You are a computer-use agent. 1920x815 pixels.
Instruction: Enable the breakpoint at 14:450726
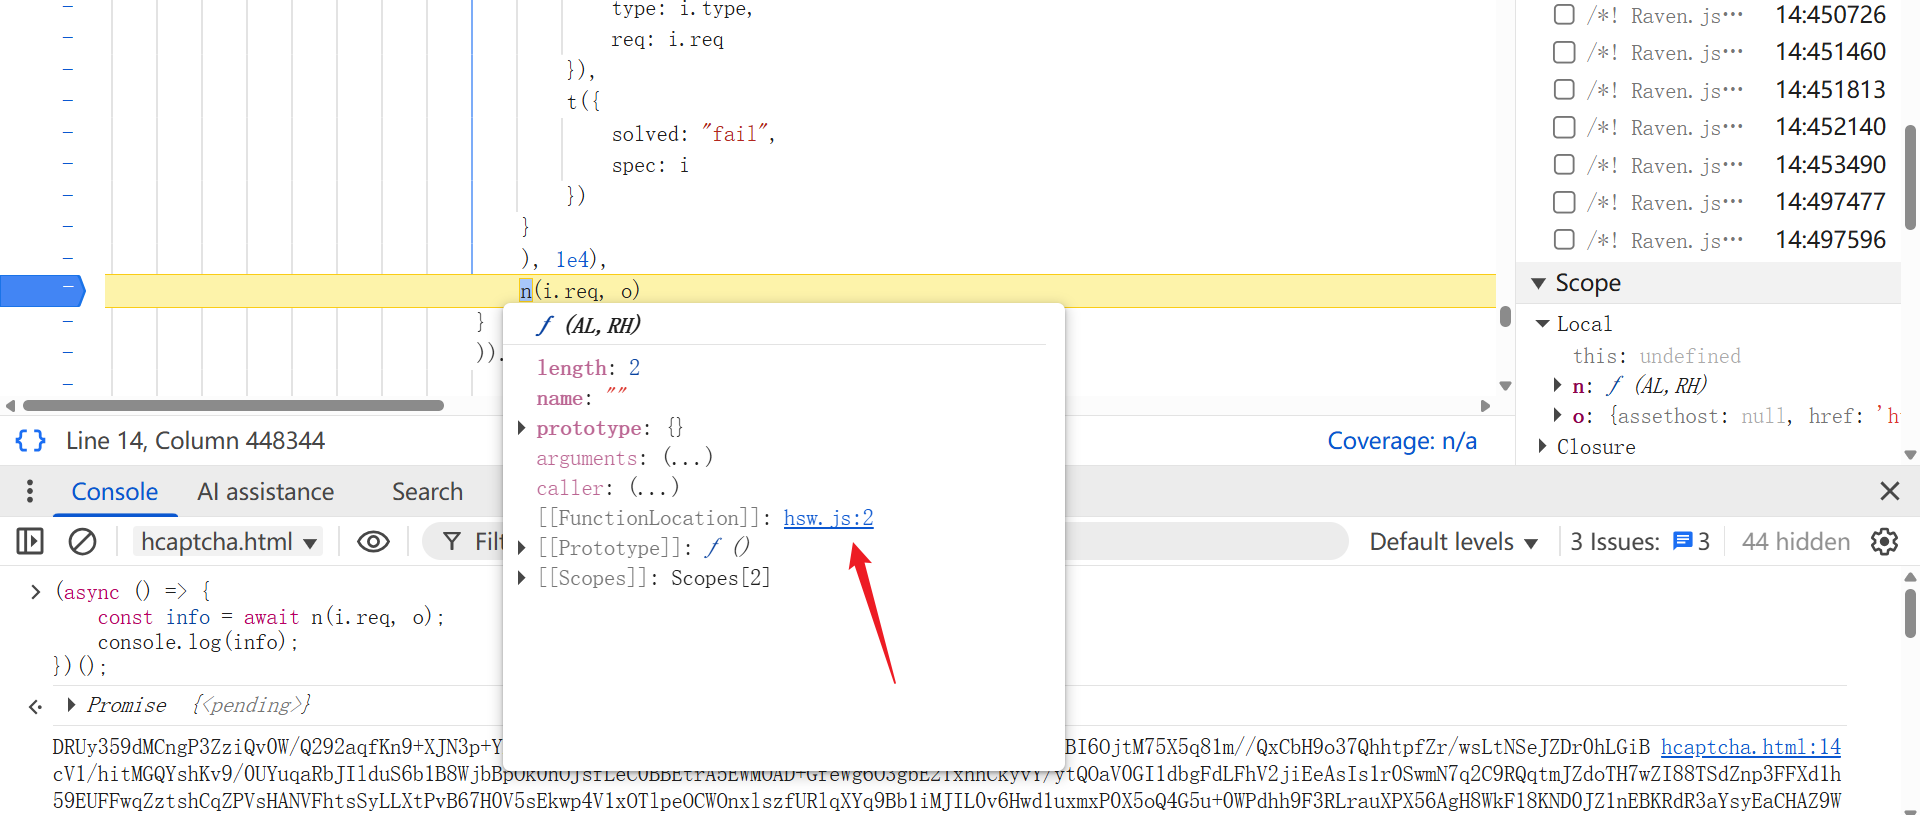click(x=1564, y=15)
